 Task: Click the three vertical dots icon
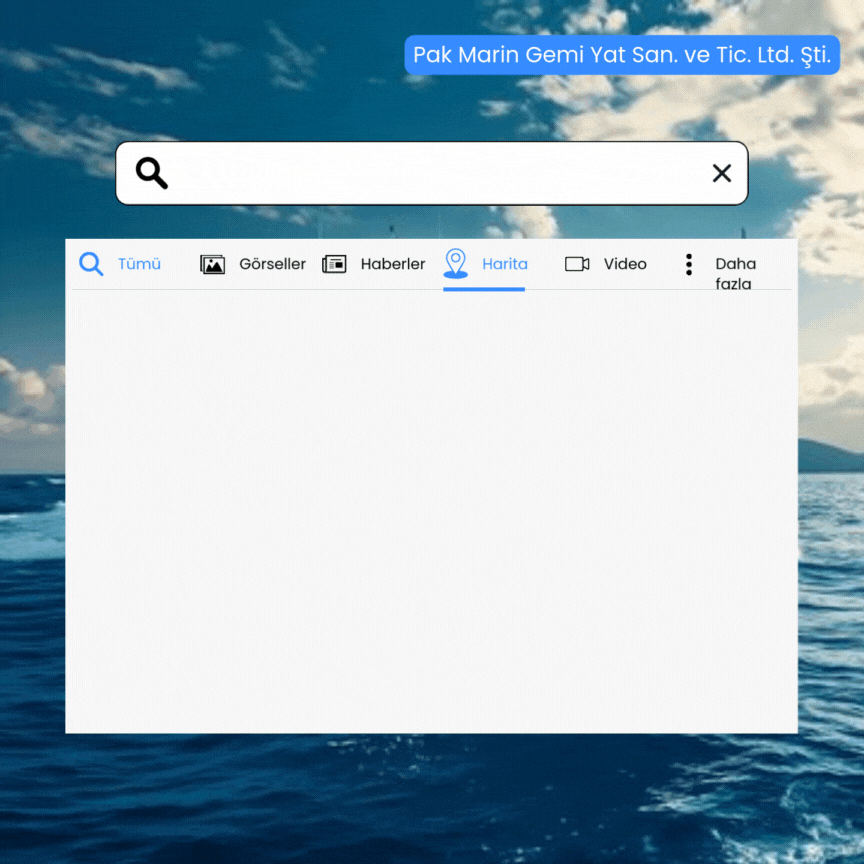(x=689, y=264)
